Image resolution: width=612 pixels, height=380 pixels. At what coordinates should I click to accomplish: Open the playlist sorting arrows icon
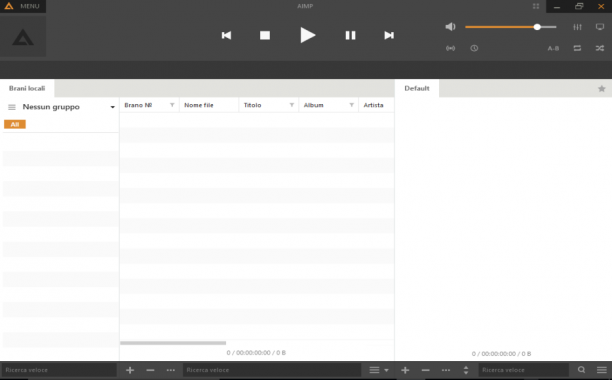[x=466, y=370]
